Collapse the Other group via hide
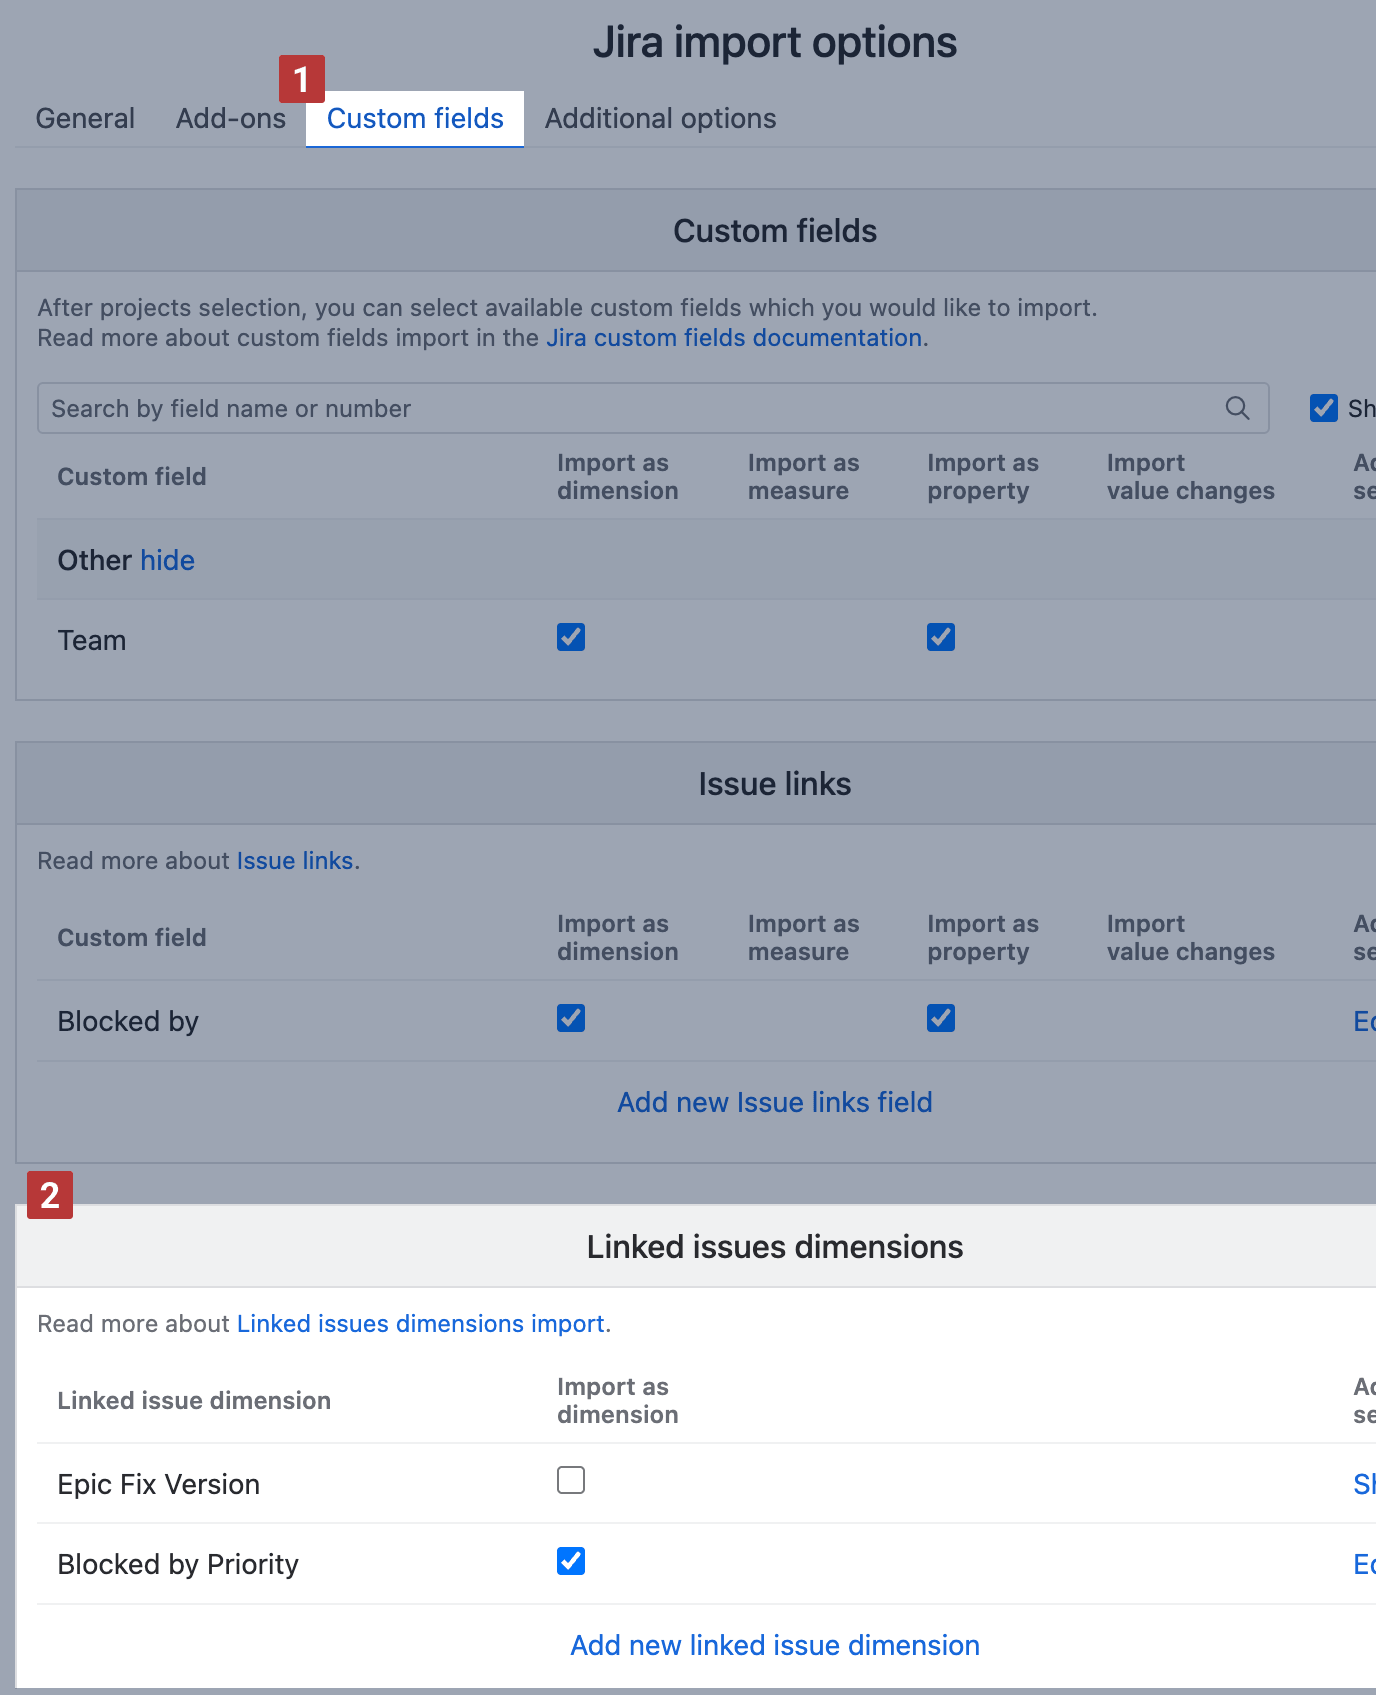The width and height of the screenshot is (1376, 1695). coord(167,560)
